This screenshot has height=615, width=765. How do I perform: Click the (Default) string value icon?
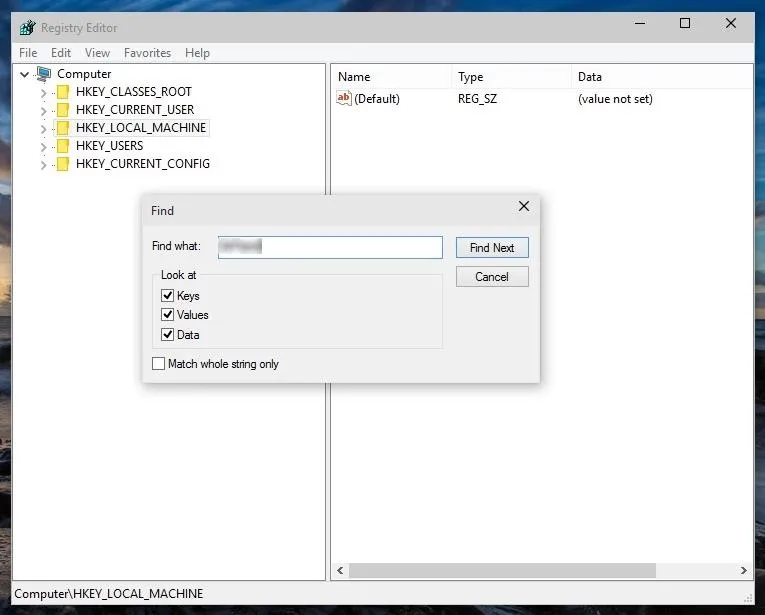click(x=344, y=99)
